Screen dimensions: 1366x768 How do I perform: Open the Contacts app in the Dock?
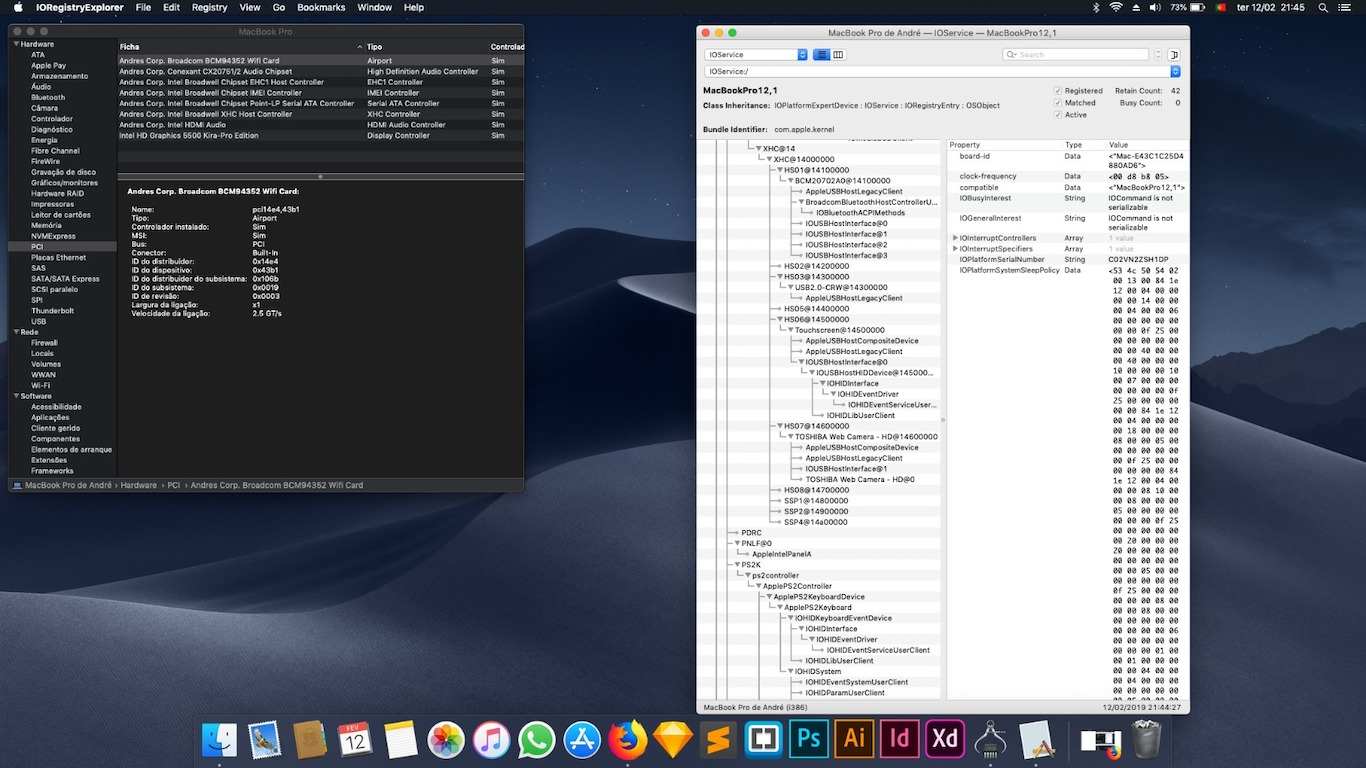pyautogui.click(x=310, y=740)
